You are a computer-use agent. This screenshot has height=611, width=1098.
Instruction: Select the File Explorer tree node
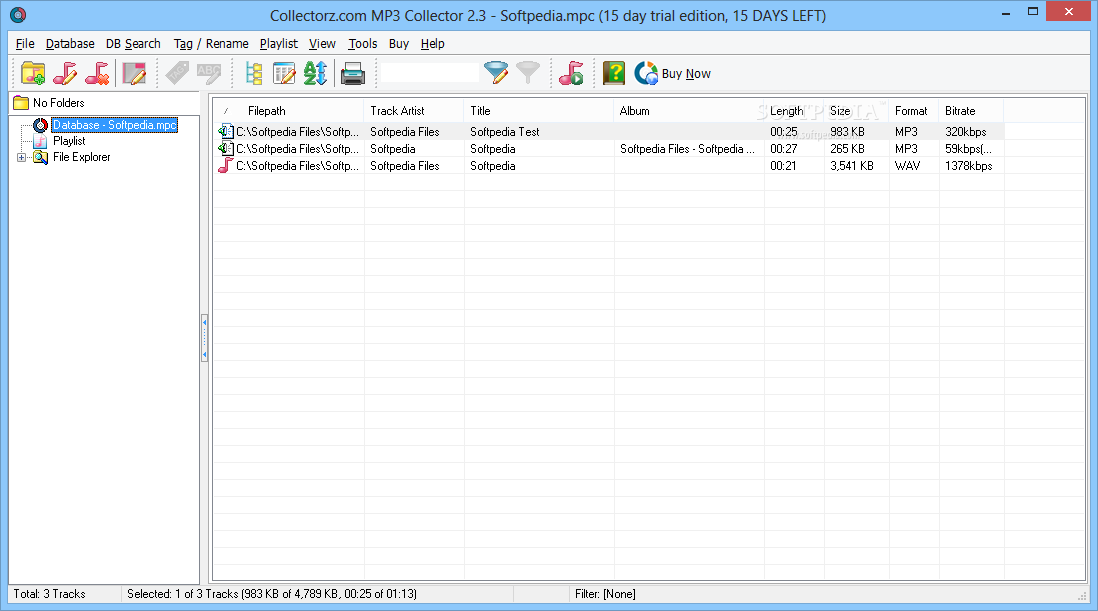tap(82, 157)
